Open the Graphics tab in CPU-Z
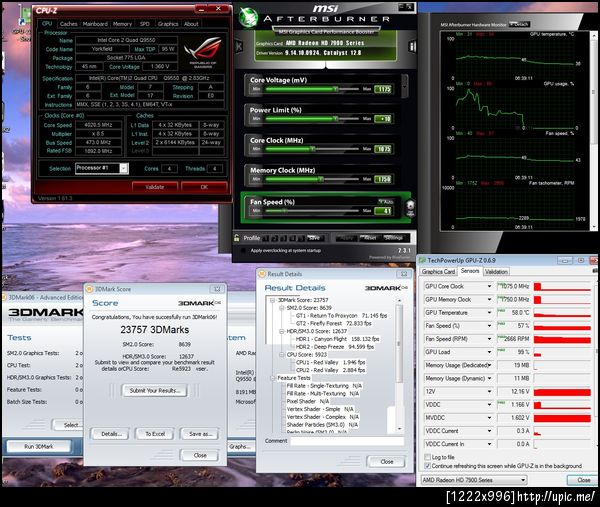The height and width of the screenshot is (507, 600). click(168, 24)
